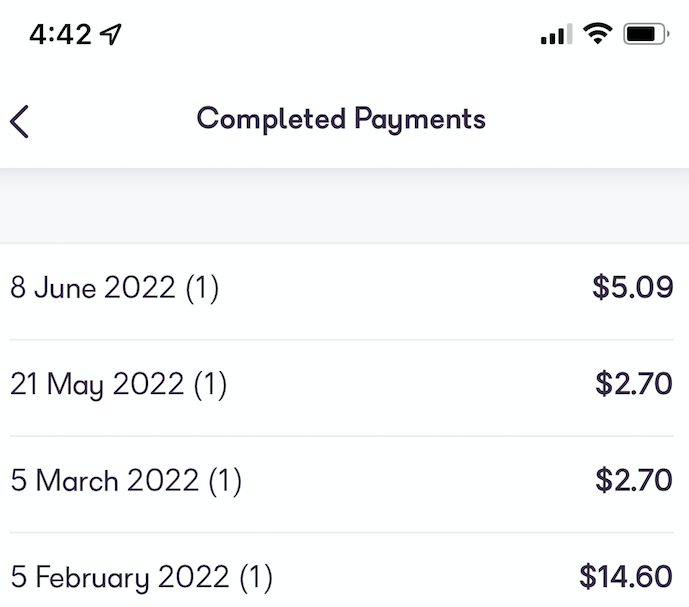Tap the $2.70 amount for 5 March
Viewport: 689px width, 607px height.
click(x=634, y=481)
